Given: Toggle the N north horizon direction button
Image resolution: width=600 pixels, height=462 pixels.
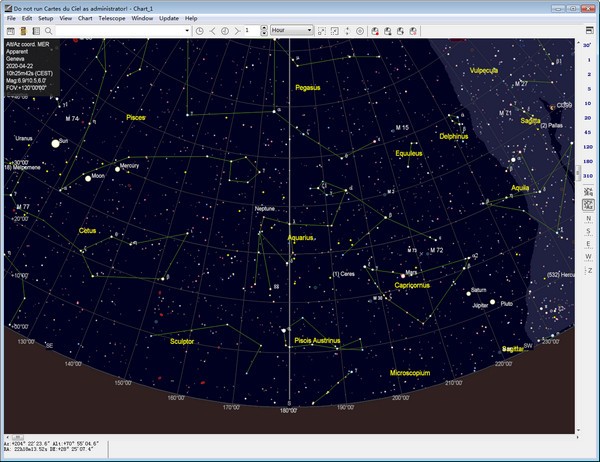Looking at the screenshot, I should 589,217.
